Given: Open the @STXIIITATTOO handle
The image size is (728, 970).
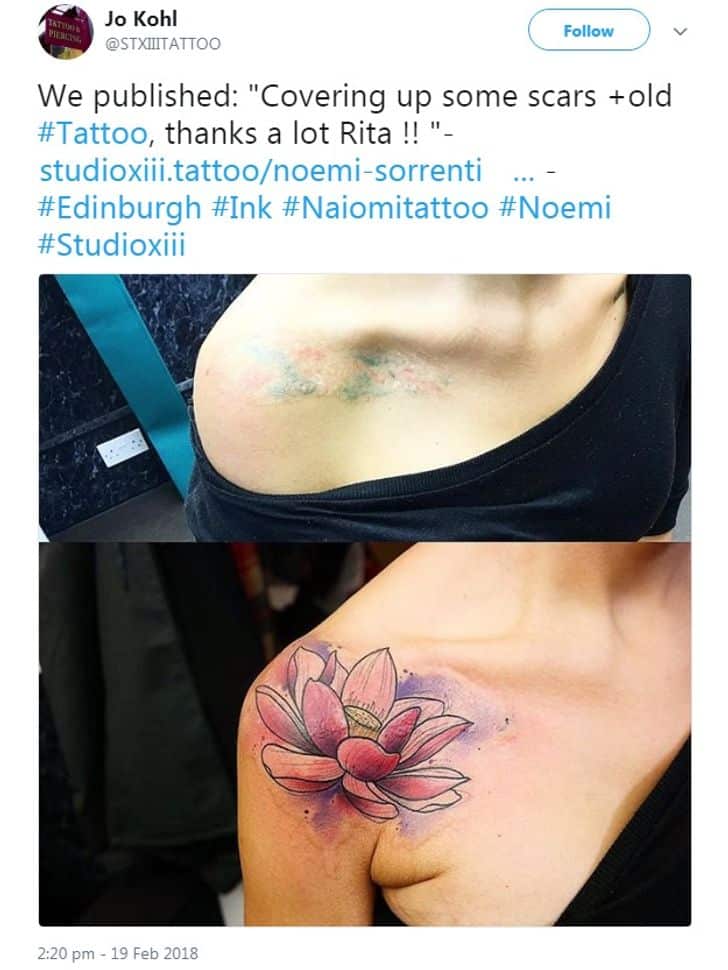Looking at the screenshot, I should [163, 44].
